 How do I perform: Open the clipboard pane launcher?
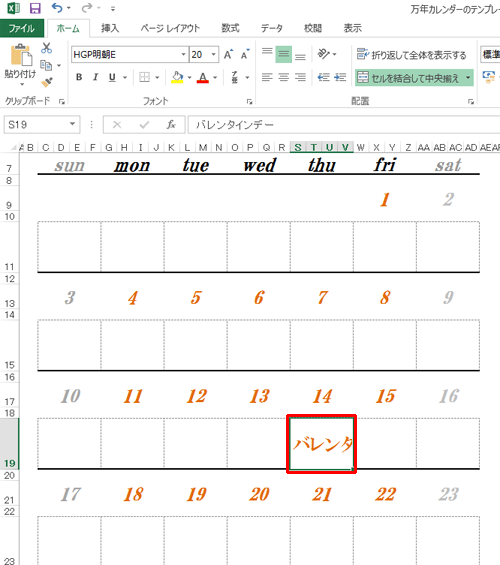(62, 102)
